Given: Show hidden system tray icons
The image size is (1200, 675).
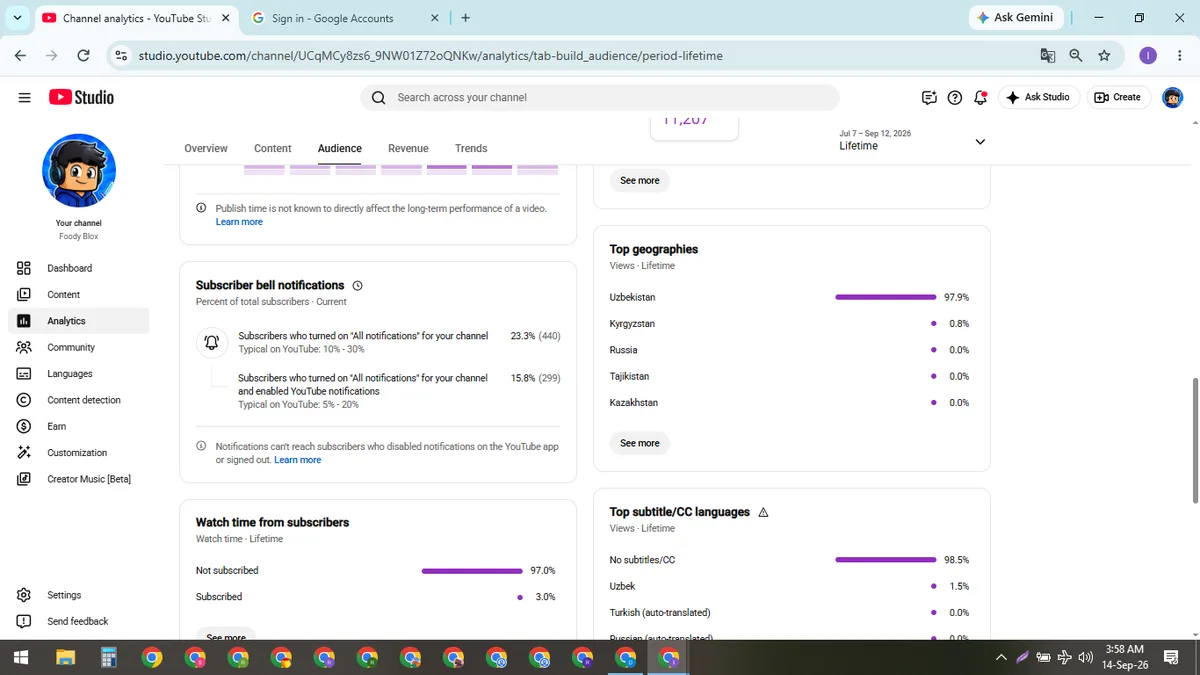Looking at the screenshot, I should click(x=1001, y=657).
